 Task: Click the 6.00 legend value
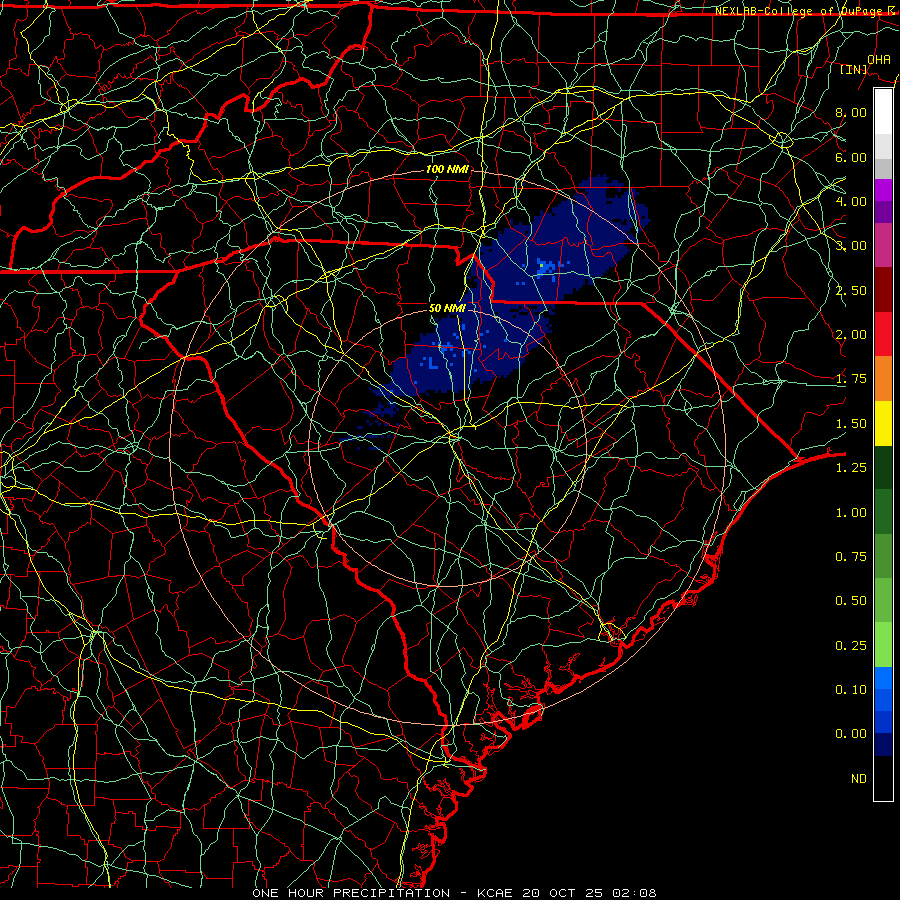click(x=851, y=157)
